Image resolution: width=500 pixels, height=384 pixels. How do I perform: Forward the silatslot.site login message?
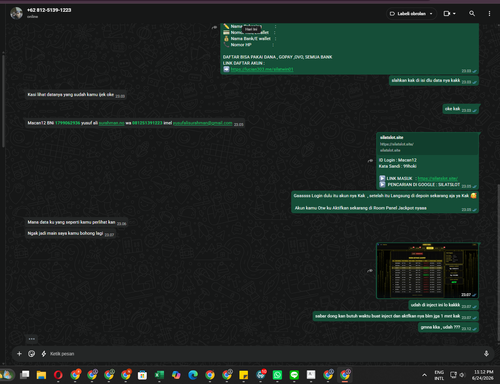pos(370,161)
